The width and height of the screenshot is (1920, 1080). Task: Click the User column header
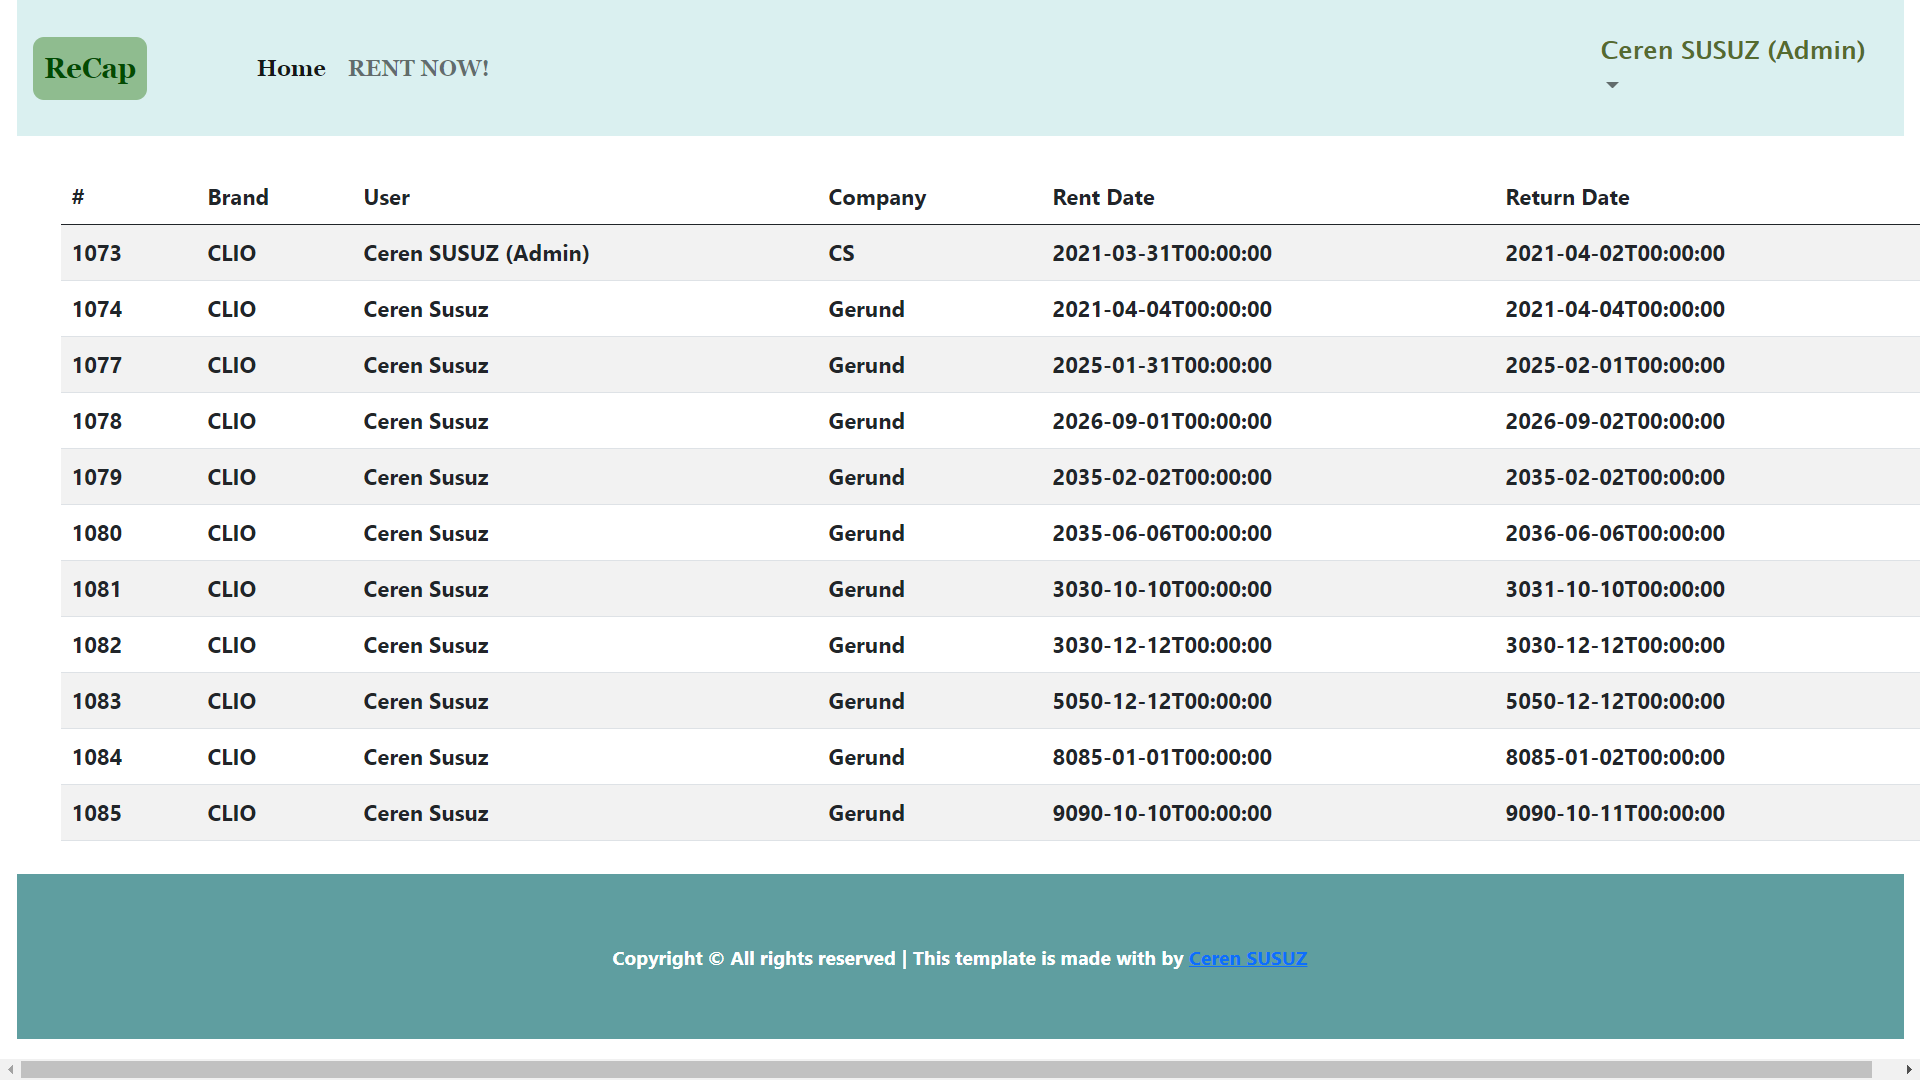[x=387, y=197]
